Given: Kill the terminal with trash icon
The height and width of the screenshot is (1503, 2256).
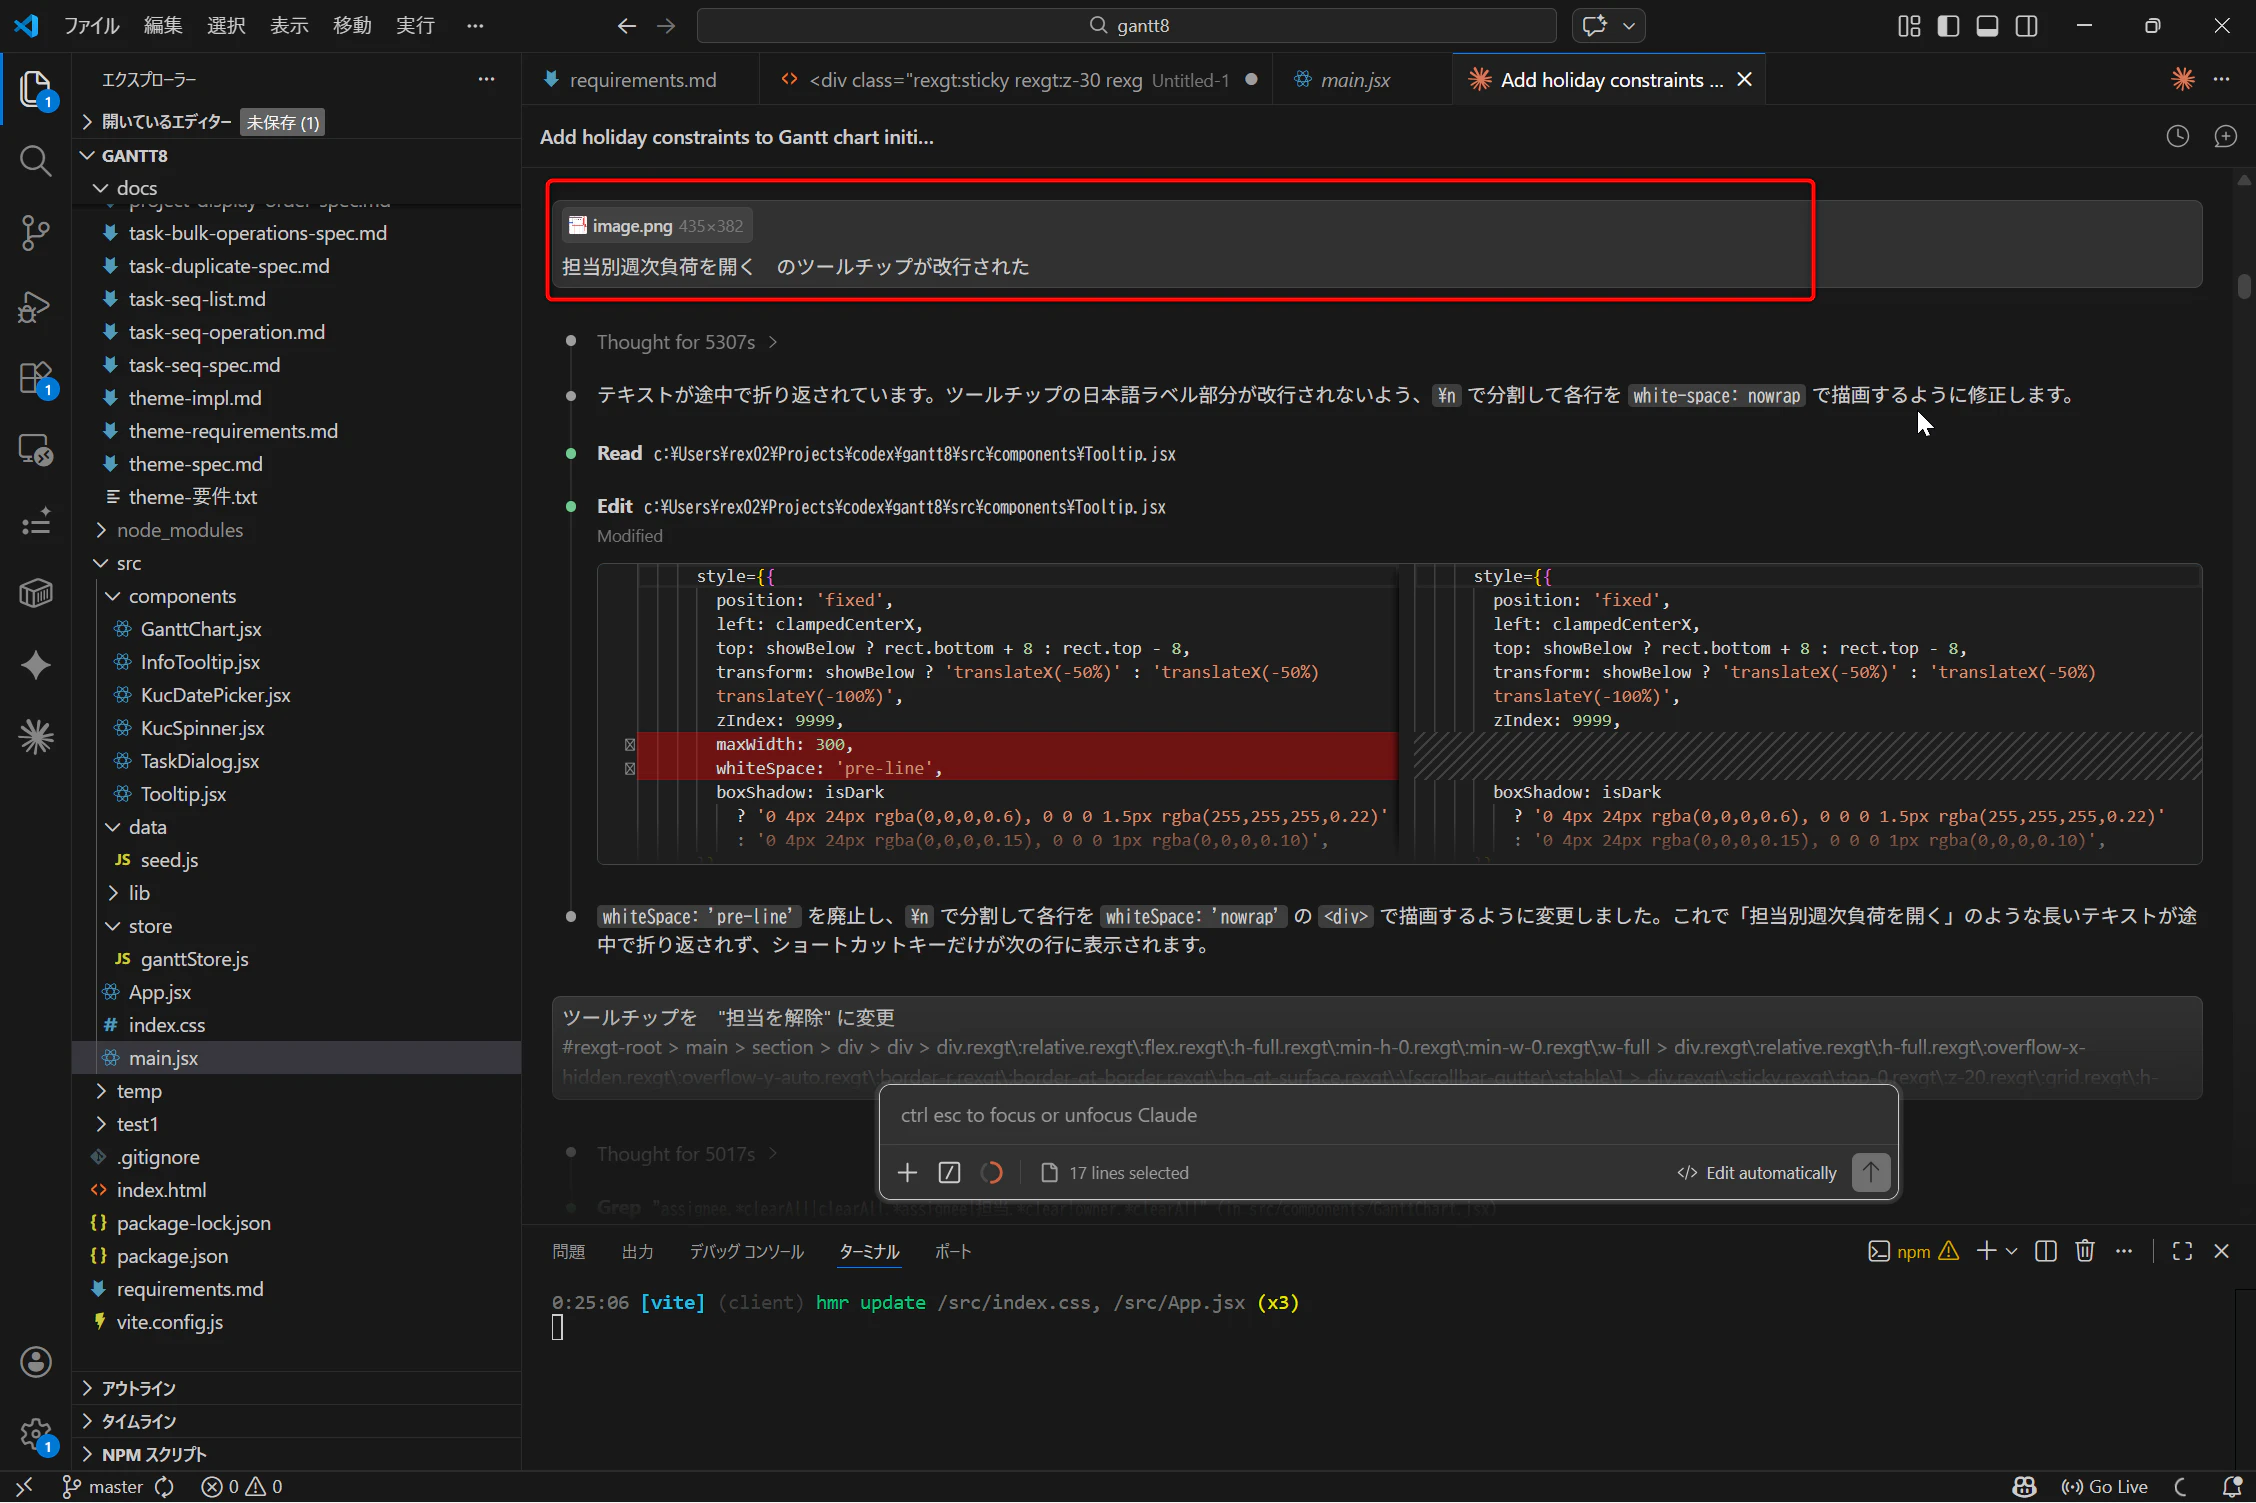Looking at the screenshot, I should (x=2085, y=1251).
